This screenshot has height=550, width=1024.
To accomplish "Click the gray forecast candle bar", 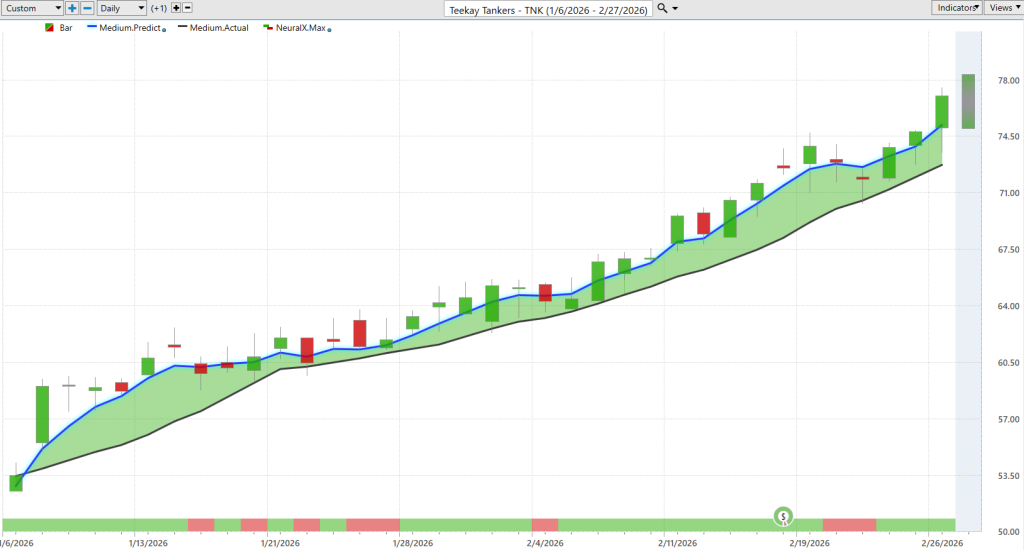I will pyautogui.click(x=968, y=101).
